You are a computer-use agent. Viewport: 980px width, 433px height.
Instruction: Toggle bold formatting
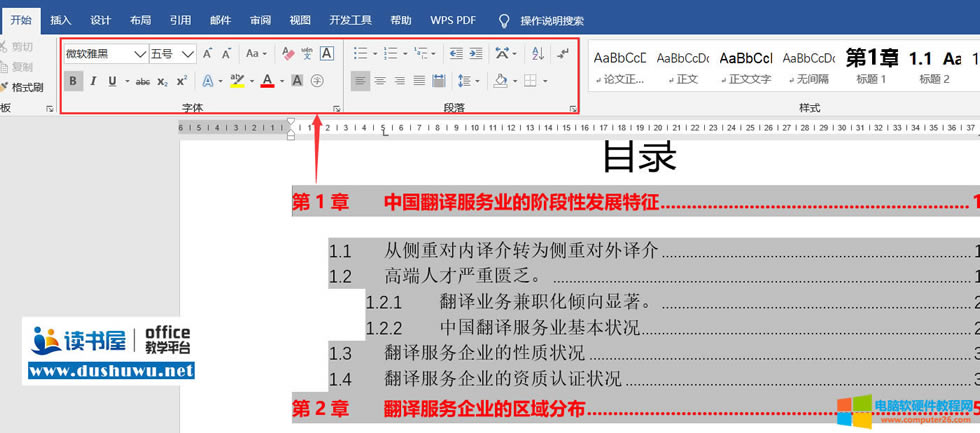coord(74,81)
